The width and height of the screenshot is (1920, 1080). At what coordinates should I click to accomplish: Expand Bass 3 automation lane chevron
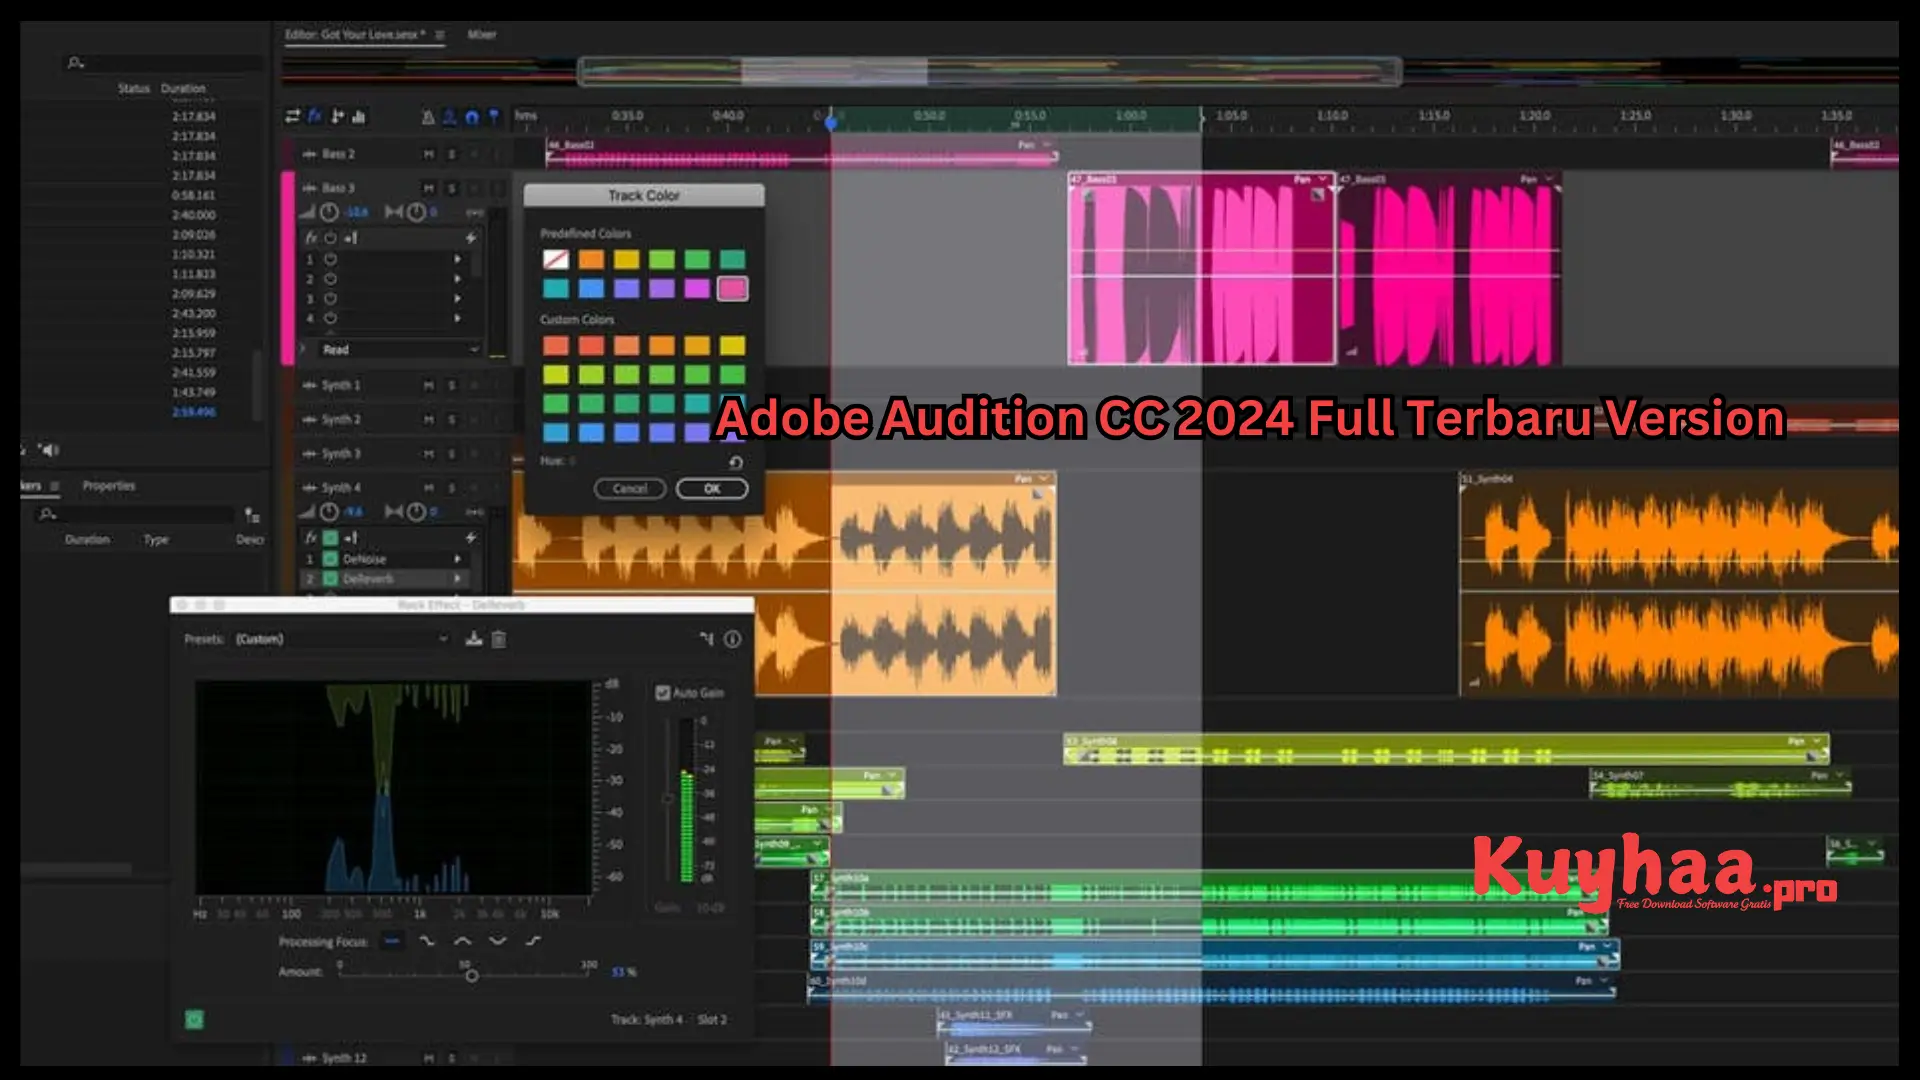(x=303, y=349)
